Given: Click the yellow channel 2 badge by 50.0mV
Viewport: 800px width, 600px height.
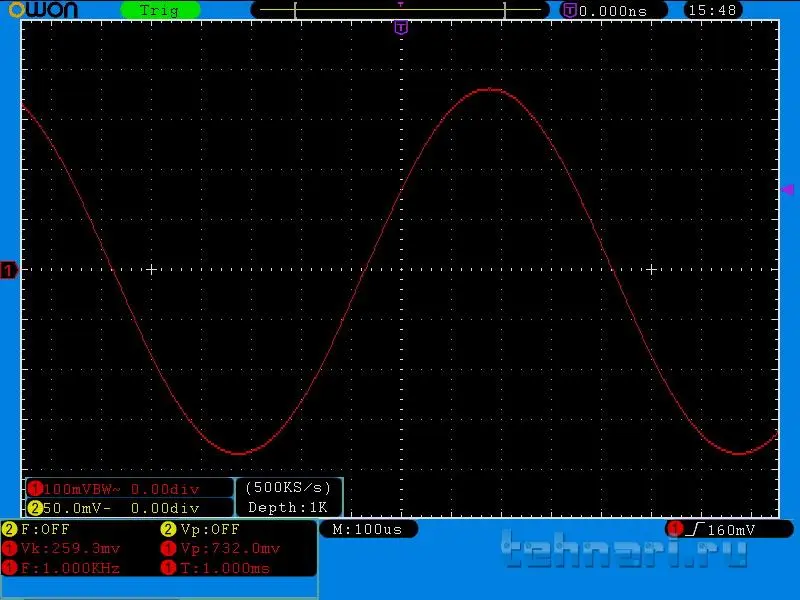Looking at the screenshot, I should pyautogui.click(x=35, y=508).
